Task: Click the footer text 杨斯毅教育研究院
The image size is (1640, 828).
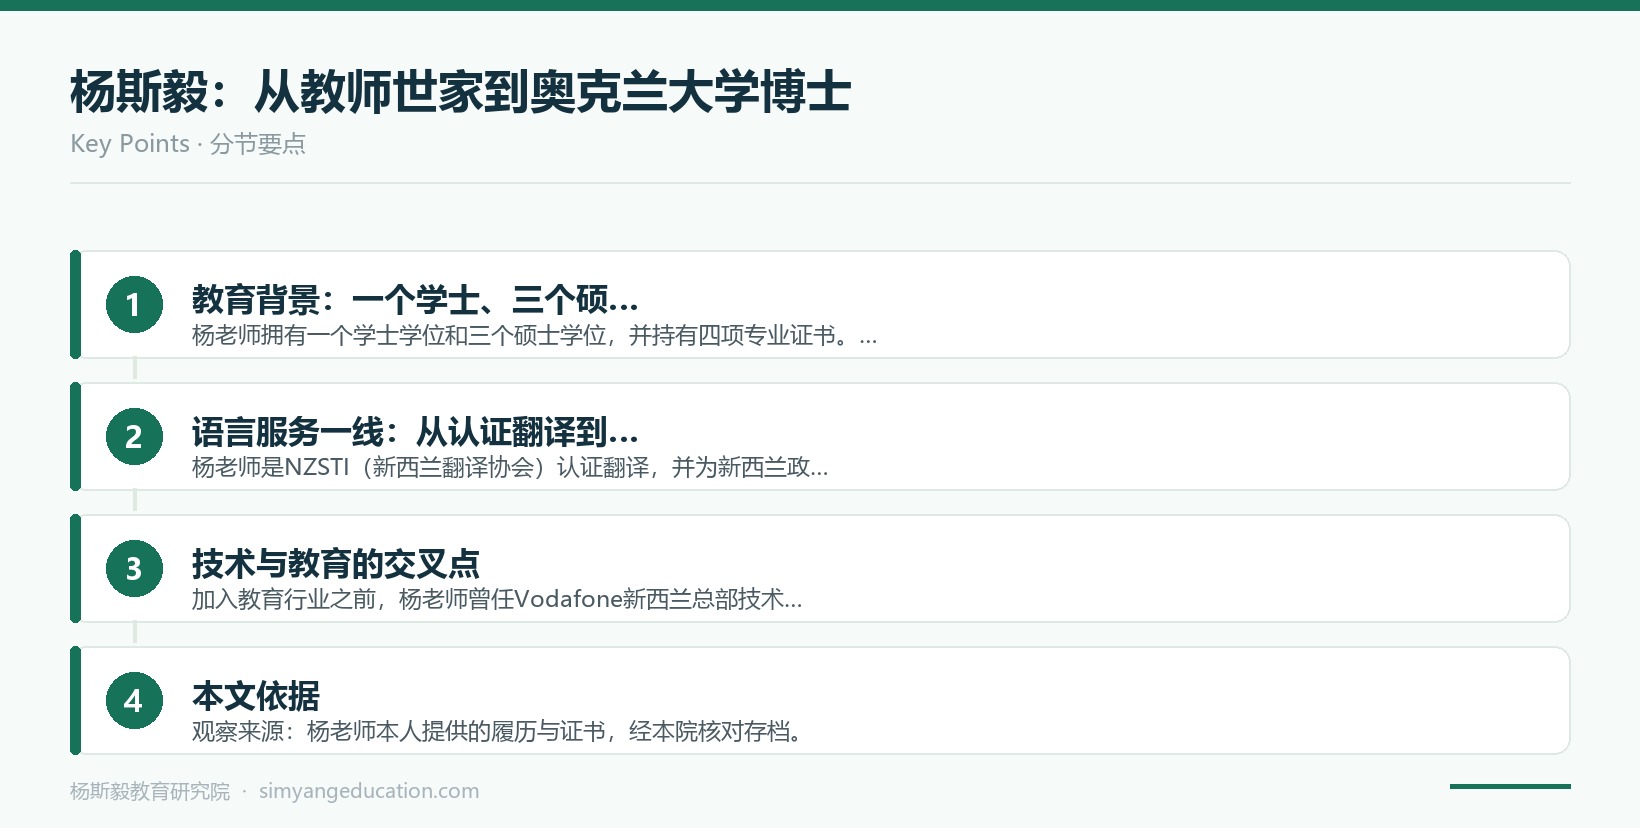Action: click(150, 791)
